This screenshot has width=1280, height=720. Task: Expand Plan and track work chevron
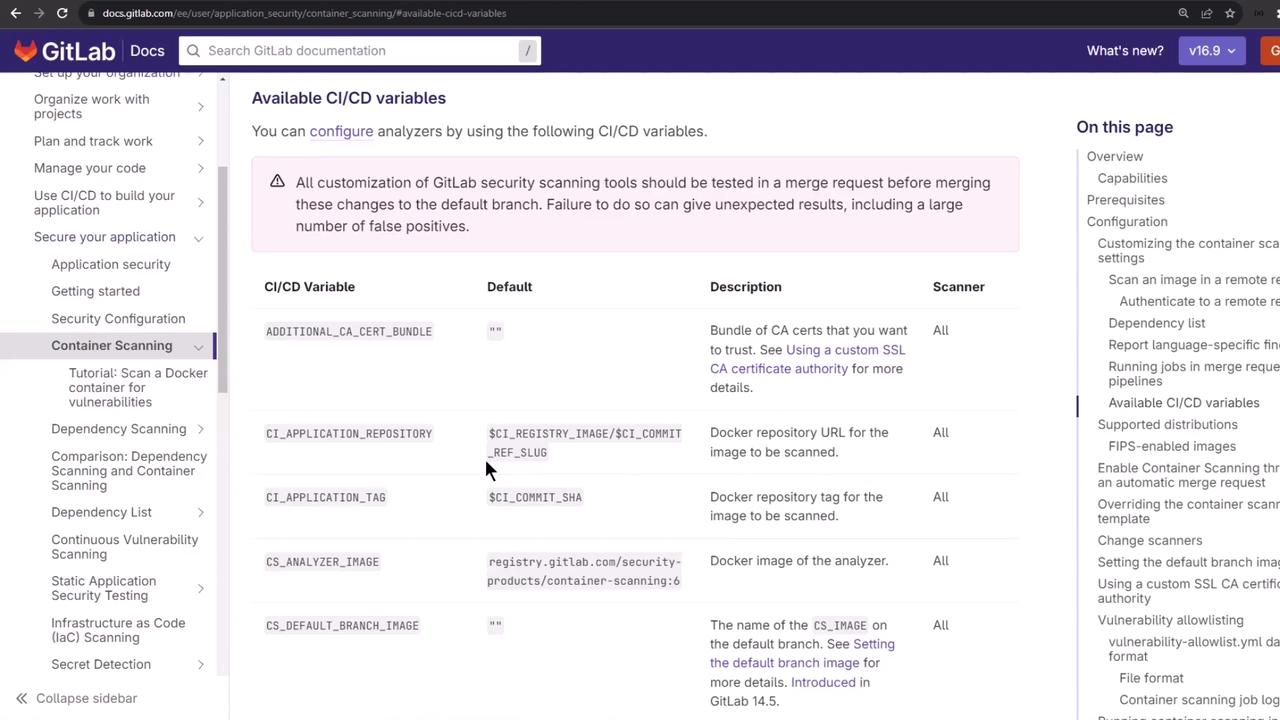point(200,141)
